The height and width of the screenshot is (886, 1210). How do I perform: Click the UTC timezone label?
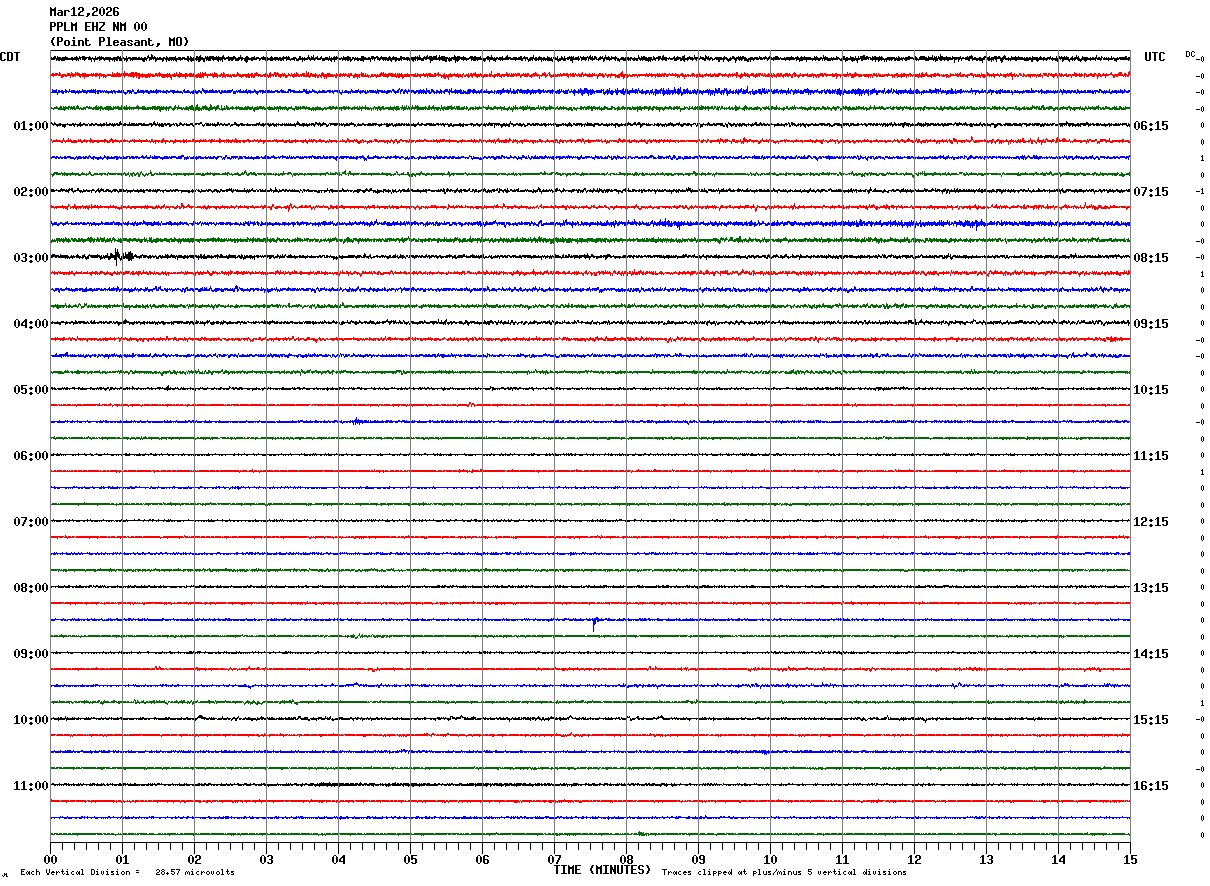point(1155,57)
